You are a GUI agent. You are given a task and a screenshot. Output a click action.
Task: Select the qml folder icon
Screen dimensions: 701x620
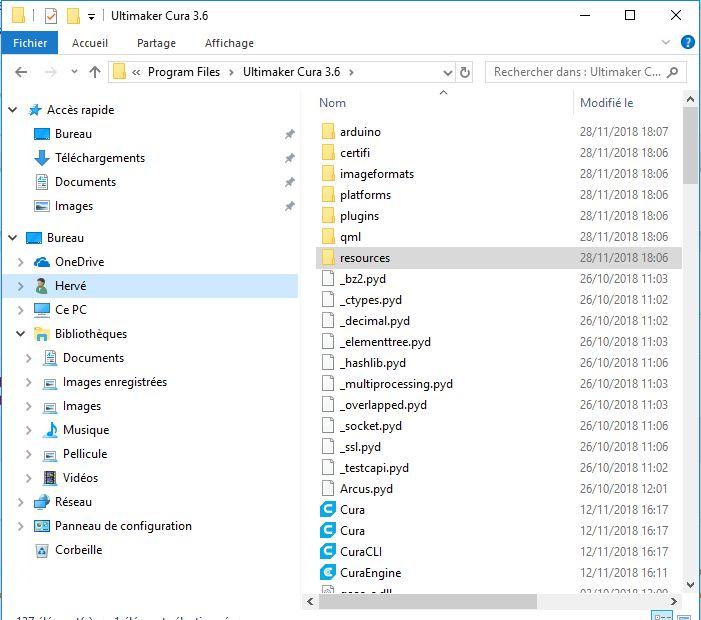click(328, 236)
